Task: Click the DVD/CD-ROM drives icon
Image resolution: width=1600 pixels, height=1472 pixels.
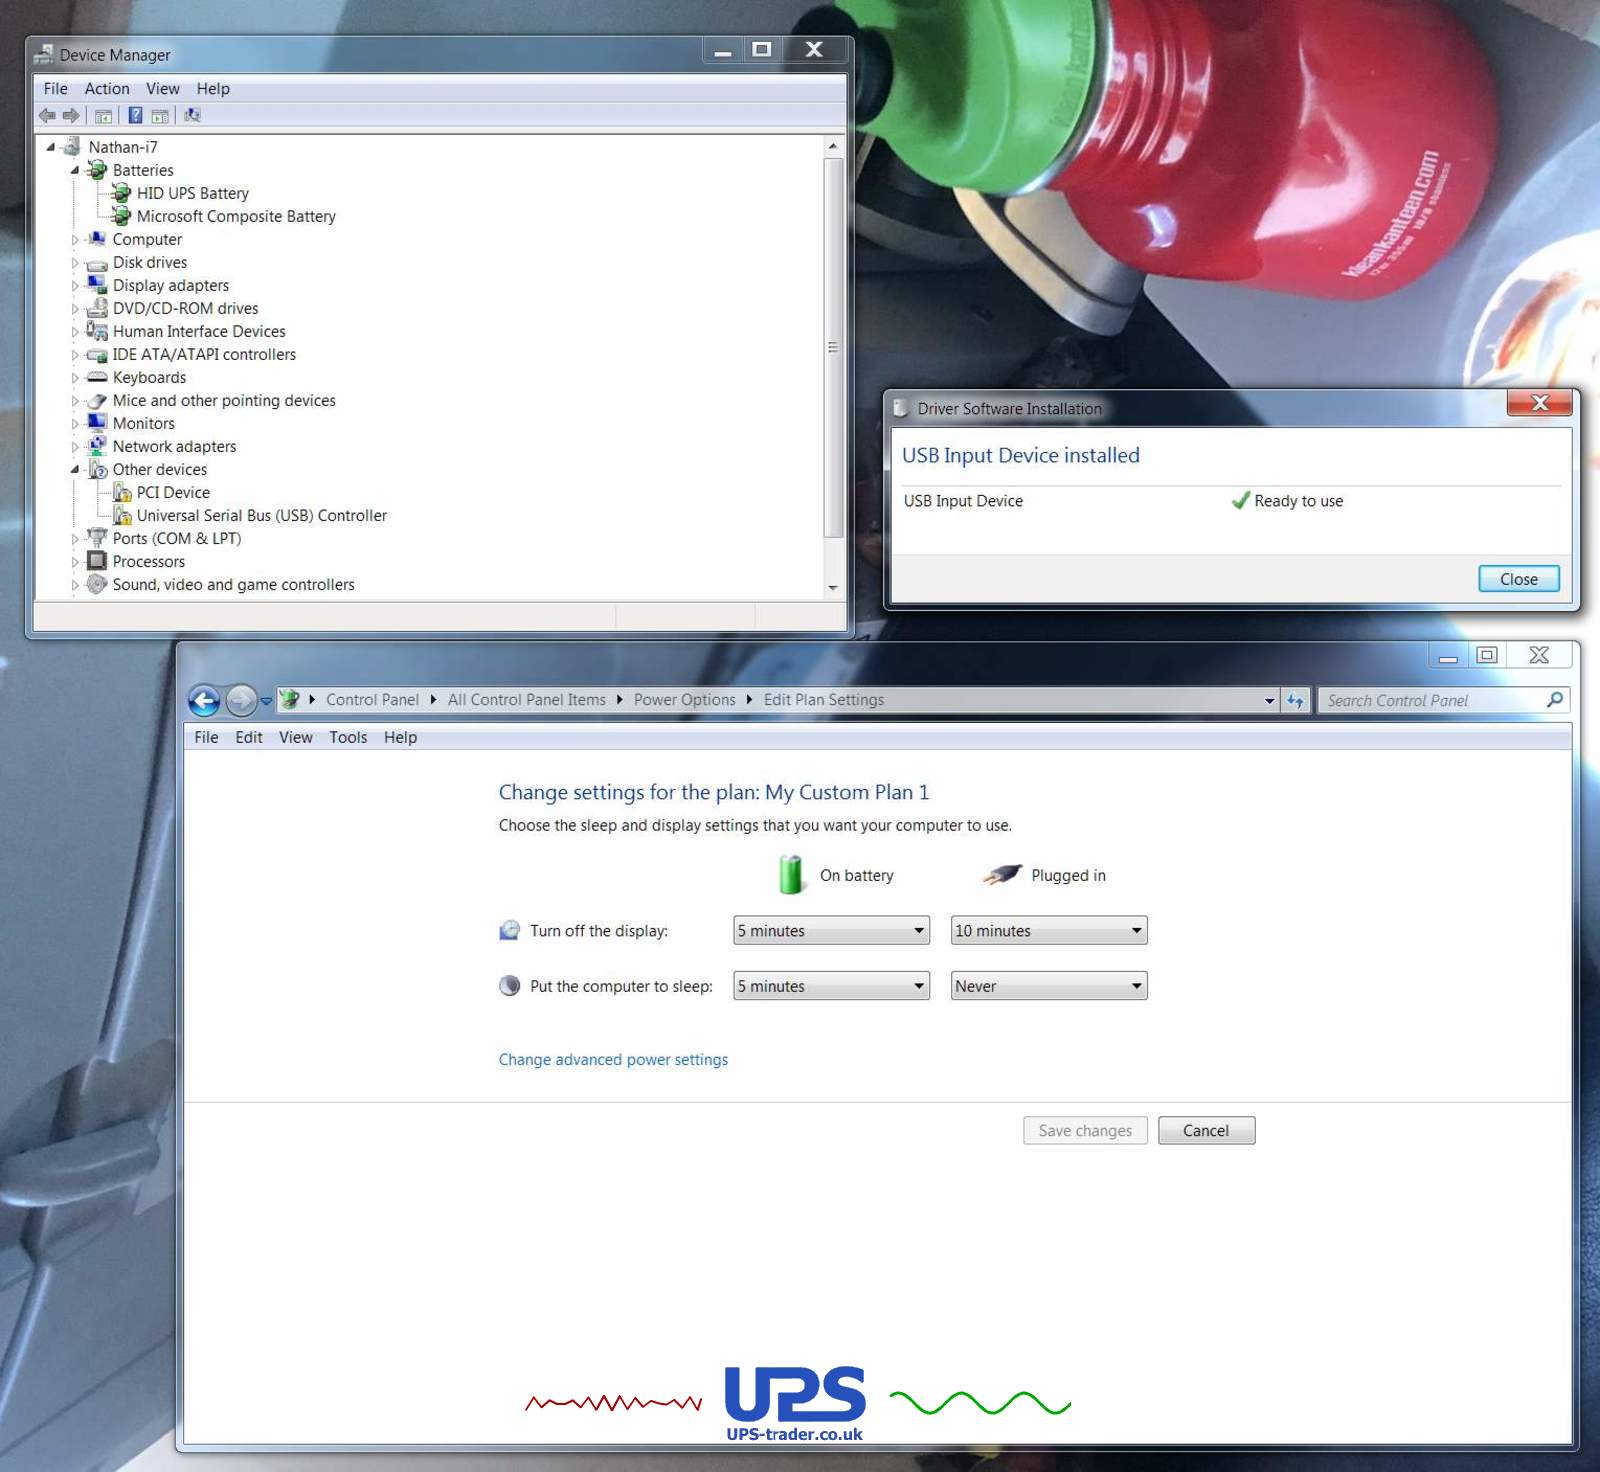Action: click(97, 308)
